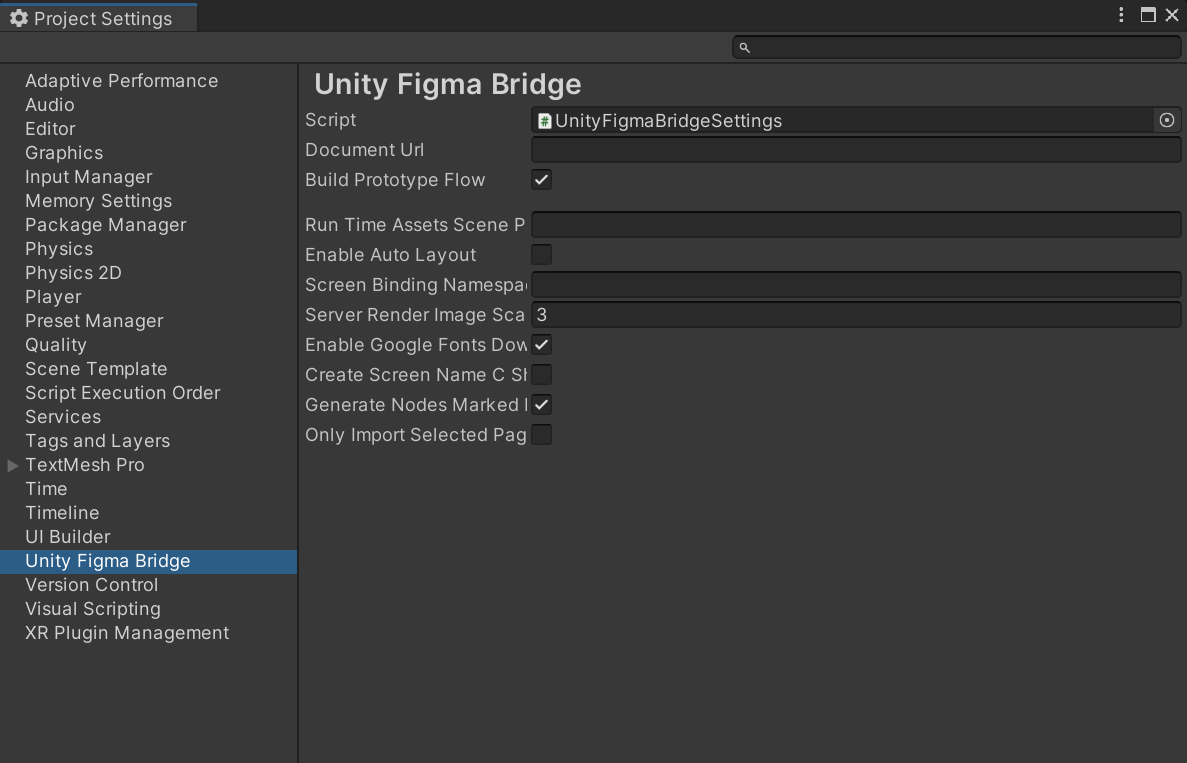
Task: Open the window kebab options menu
Action: point(1121,15)
